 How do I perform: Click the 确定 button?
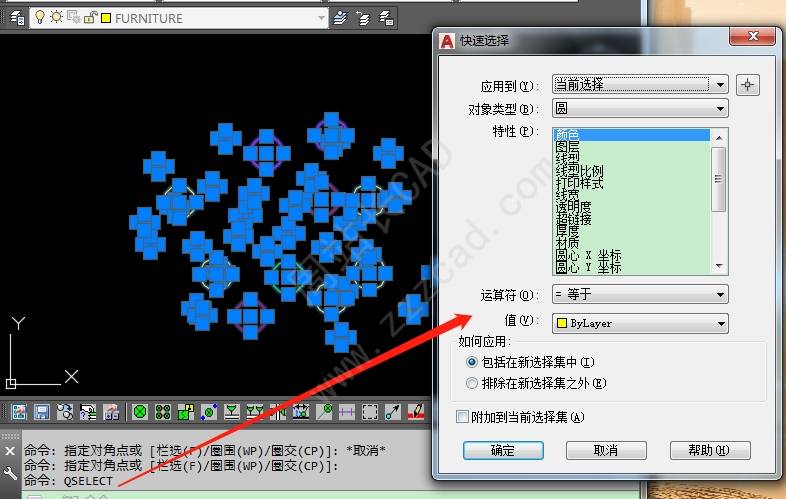click(x=503, y=451)
